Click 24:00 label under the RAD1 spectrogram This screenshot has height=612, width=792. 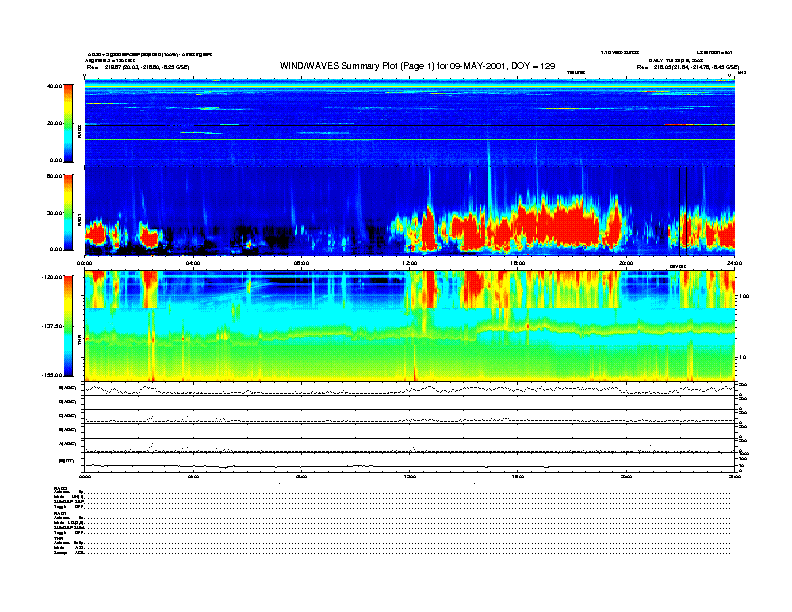tap(734, 263)
